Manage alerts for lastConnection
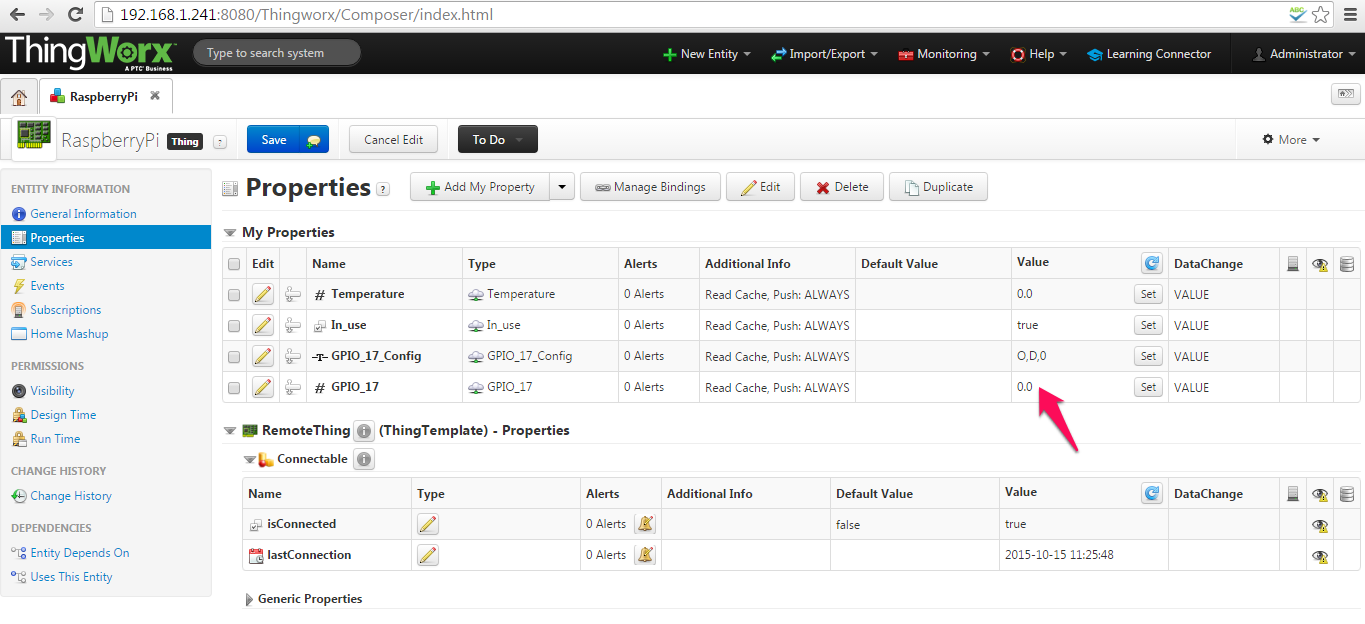Image resolution: width=1365 pixels, height=624 pixels. 646,555
